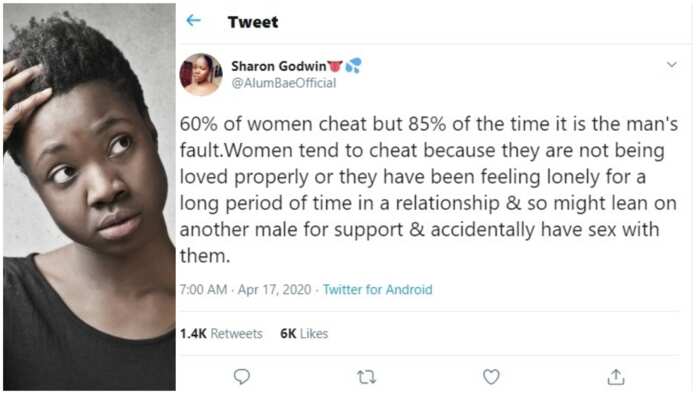
Task: Expand tweet options chevron menu
Action: pos(671,65)
